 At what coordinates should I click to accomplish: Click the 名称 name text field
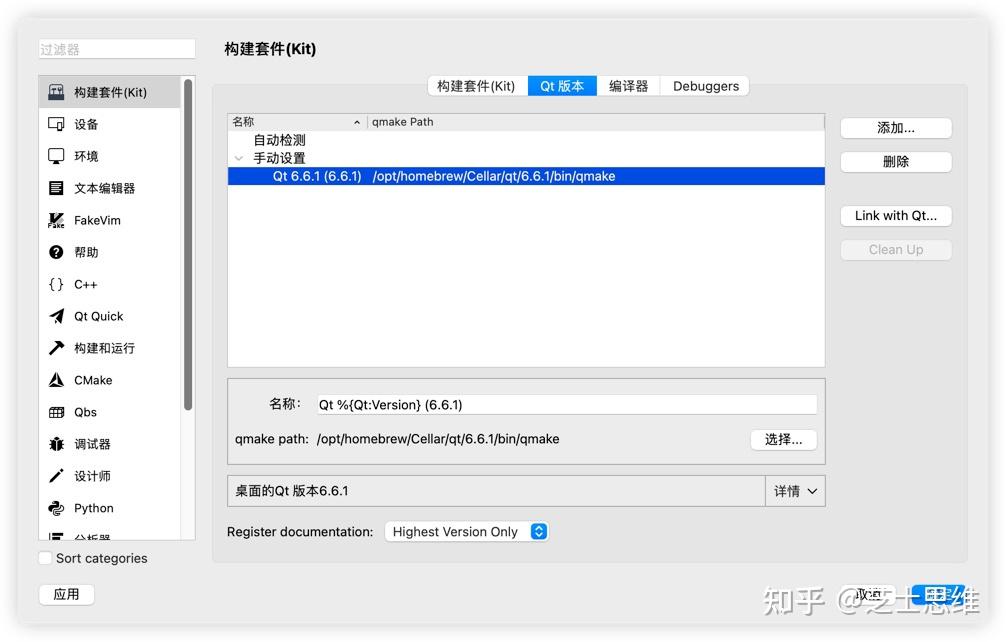point(567,405)
